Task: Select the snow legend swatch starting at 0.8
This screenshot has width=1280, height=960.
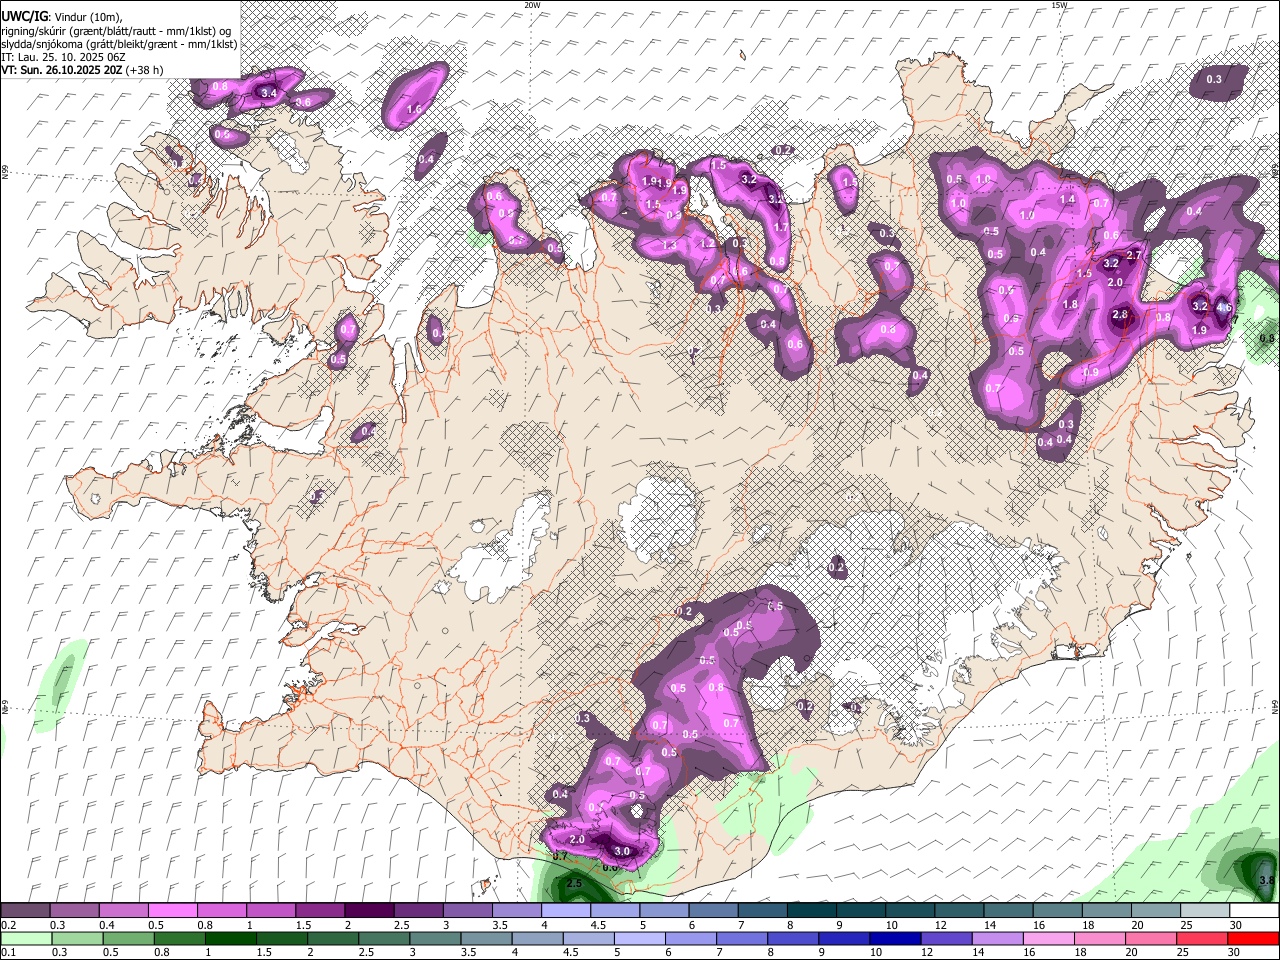Action: pyautogui.click(x=221, y=911)
